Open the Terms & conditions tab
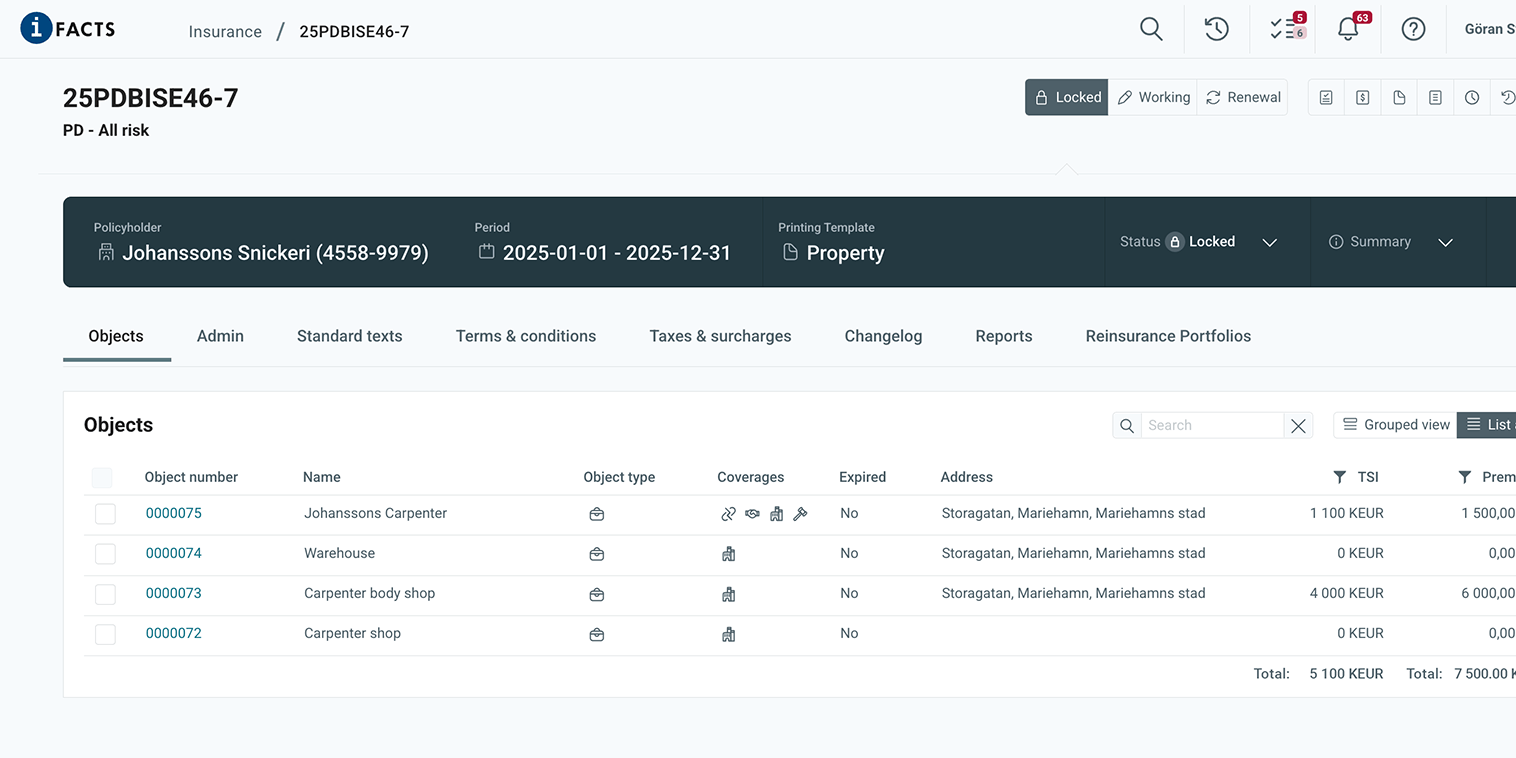This screenshot has width=1516, height=758. [525, 336]
